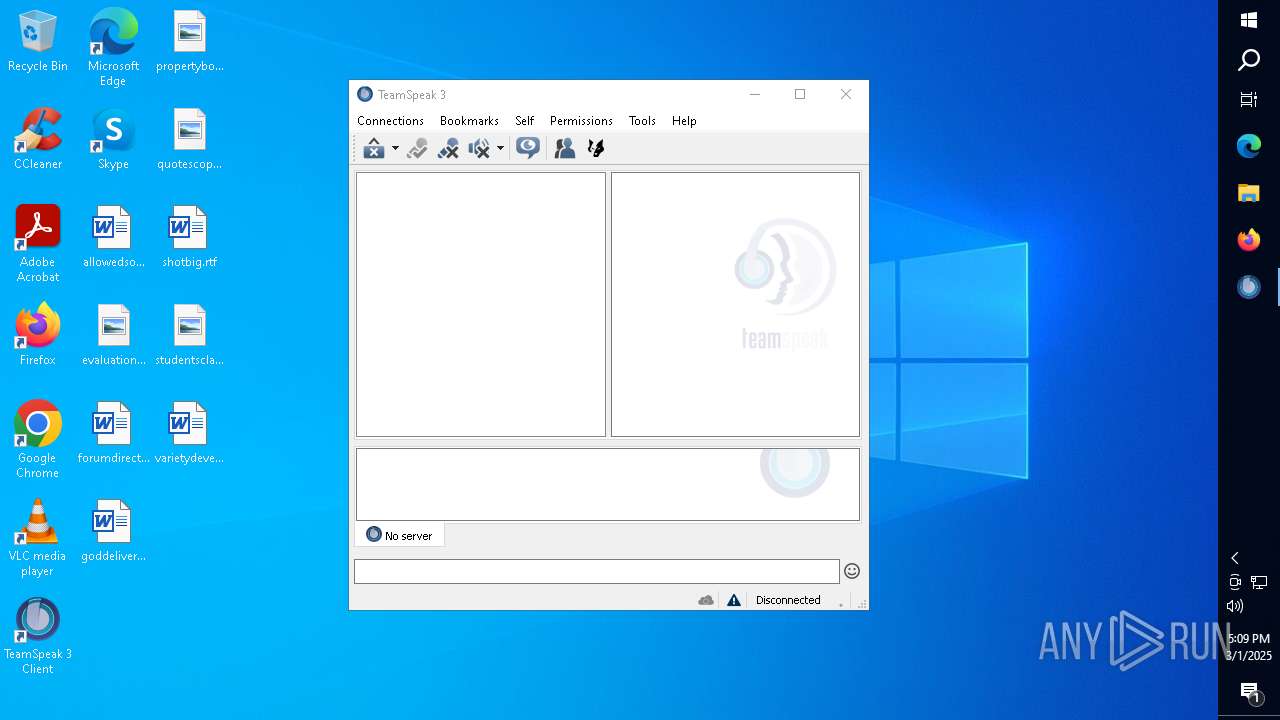Image resolution: width=1280 pixels, height=720 pixels.
Task: Open Firefox from taskbar
Action: click(x=1249, y=240)
